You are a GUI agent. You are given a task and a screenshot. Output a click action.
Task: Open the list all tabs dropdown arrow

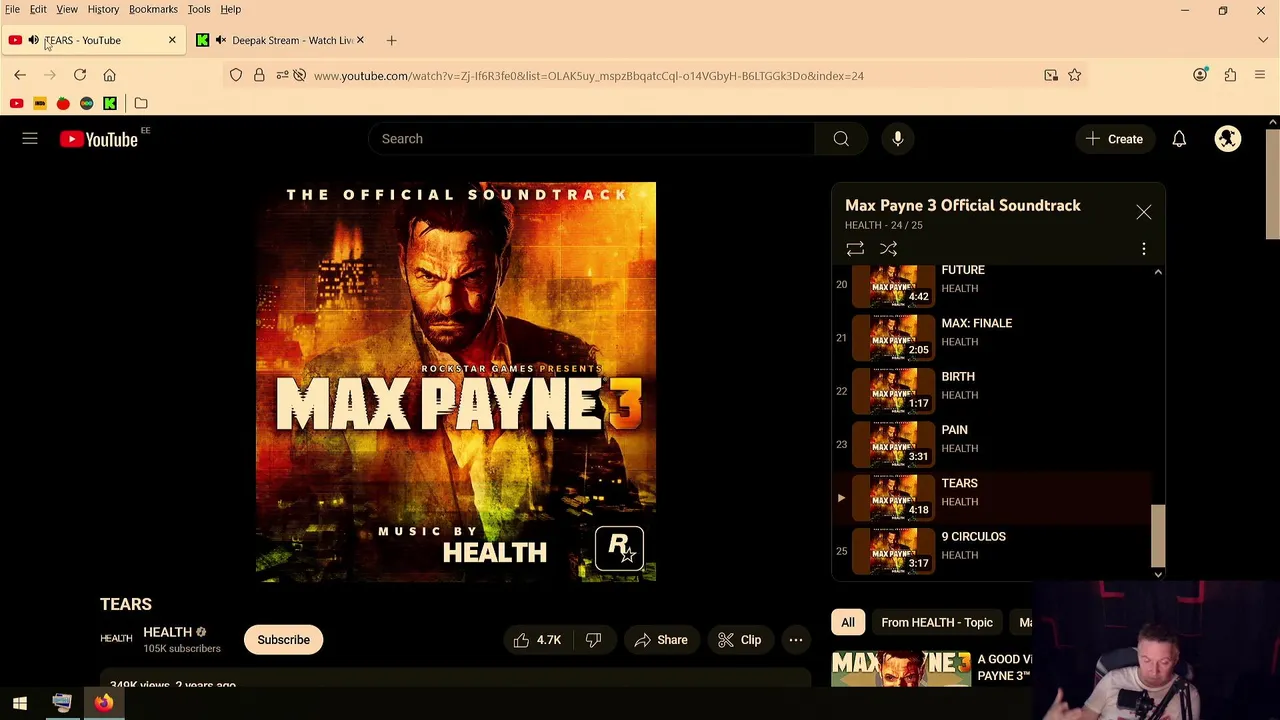[x=1263, y=40]
